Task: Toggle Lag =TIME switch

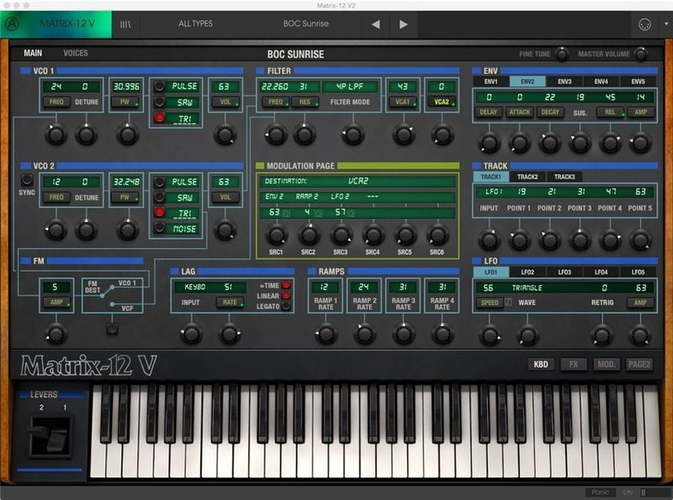Action: [286, 285]
